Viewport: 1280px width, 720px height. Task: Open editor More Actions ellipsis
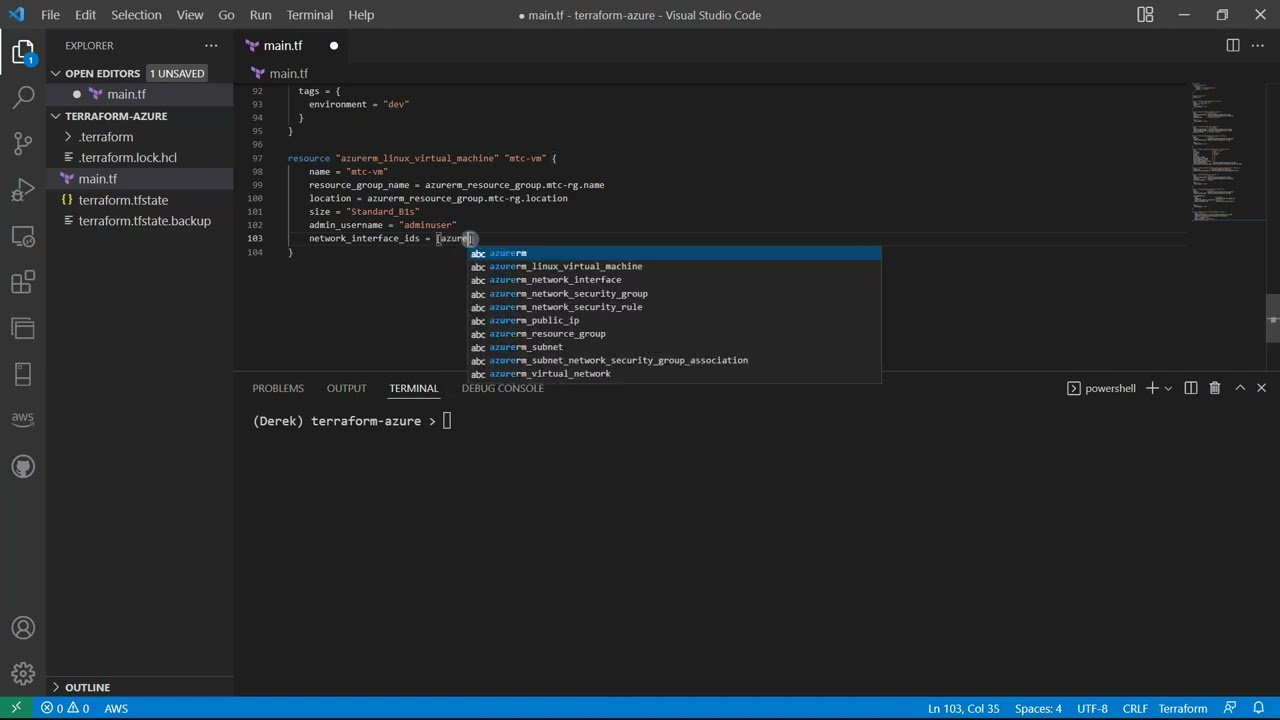pyautogui.click(x=1259, y=45)
